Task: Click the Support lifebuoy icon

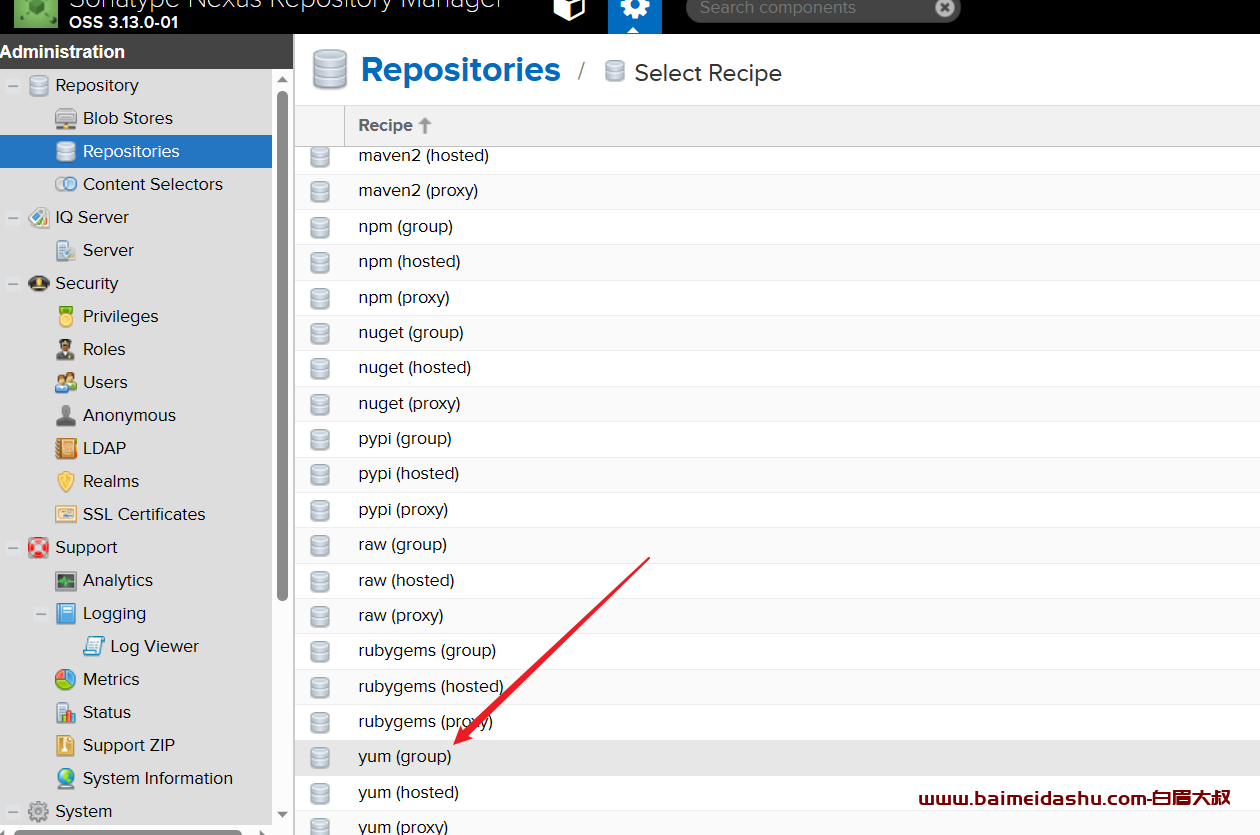Action: tap(38, 547)
